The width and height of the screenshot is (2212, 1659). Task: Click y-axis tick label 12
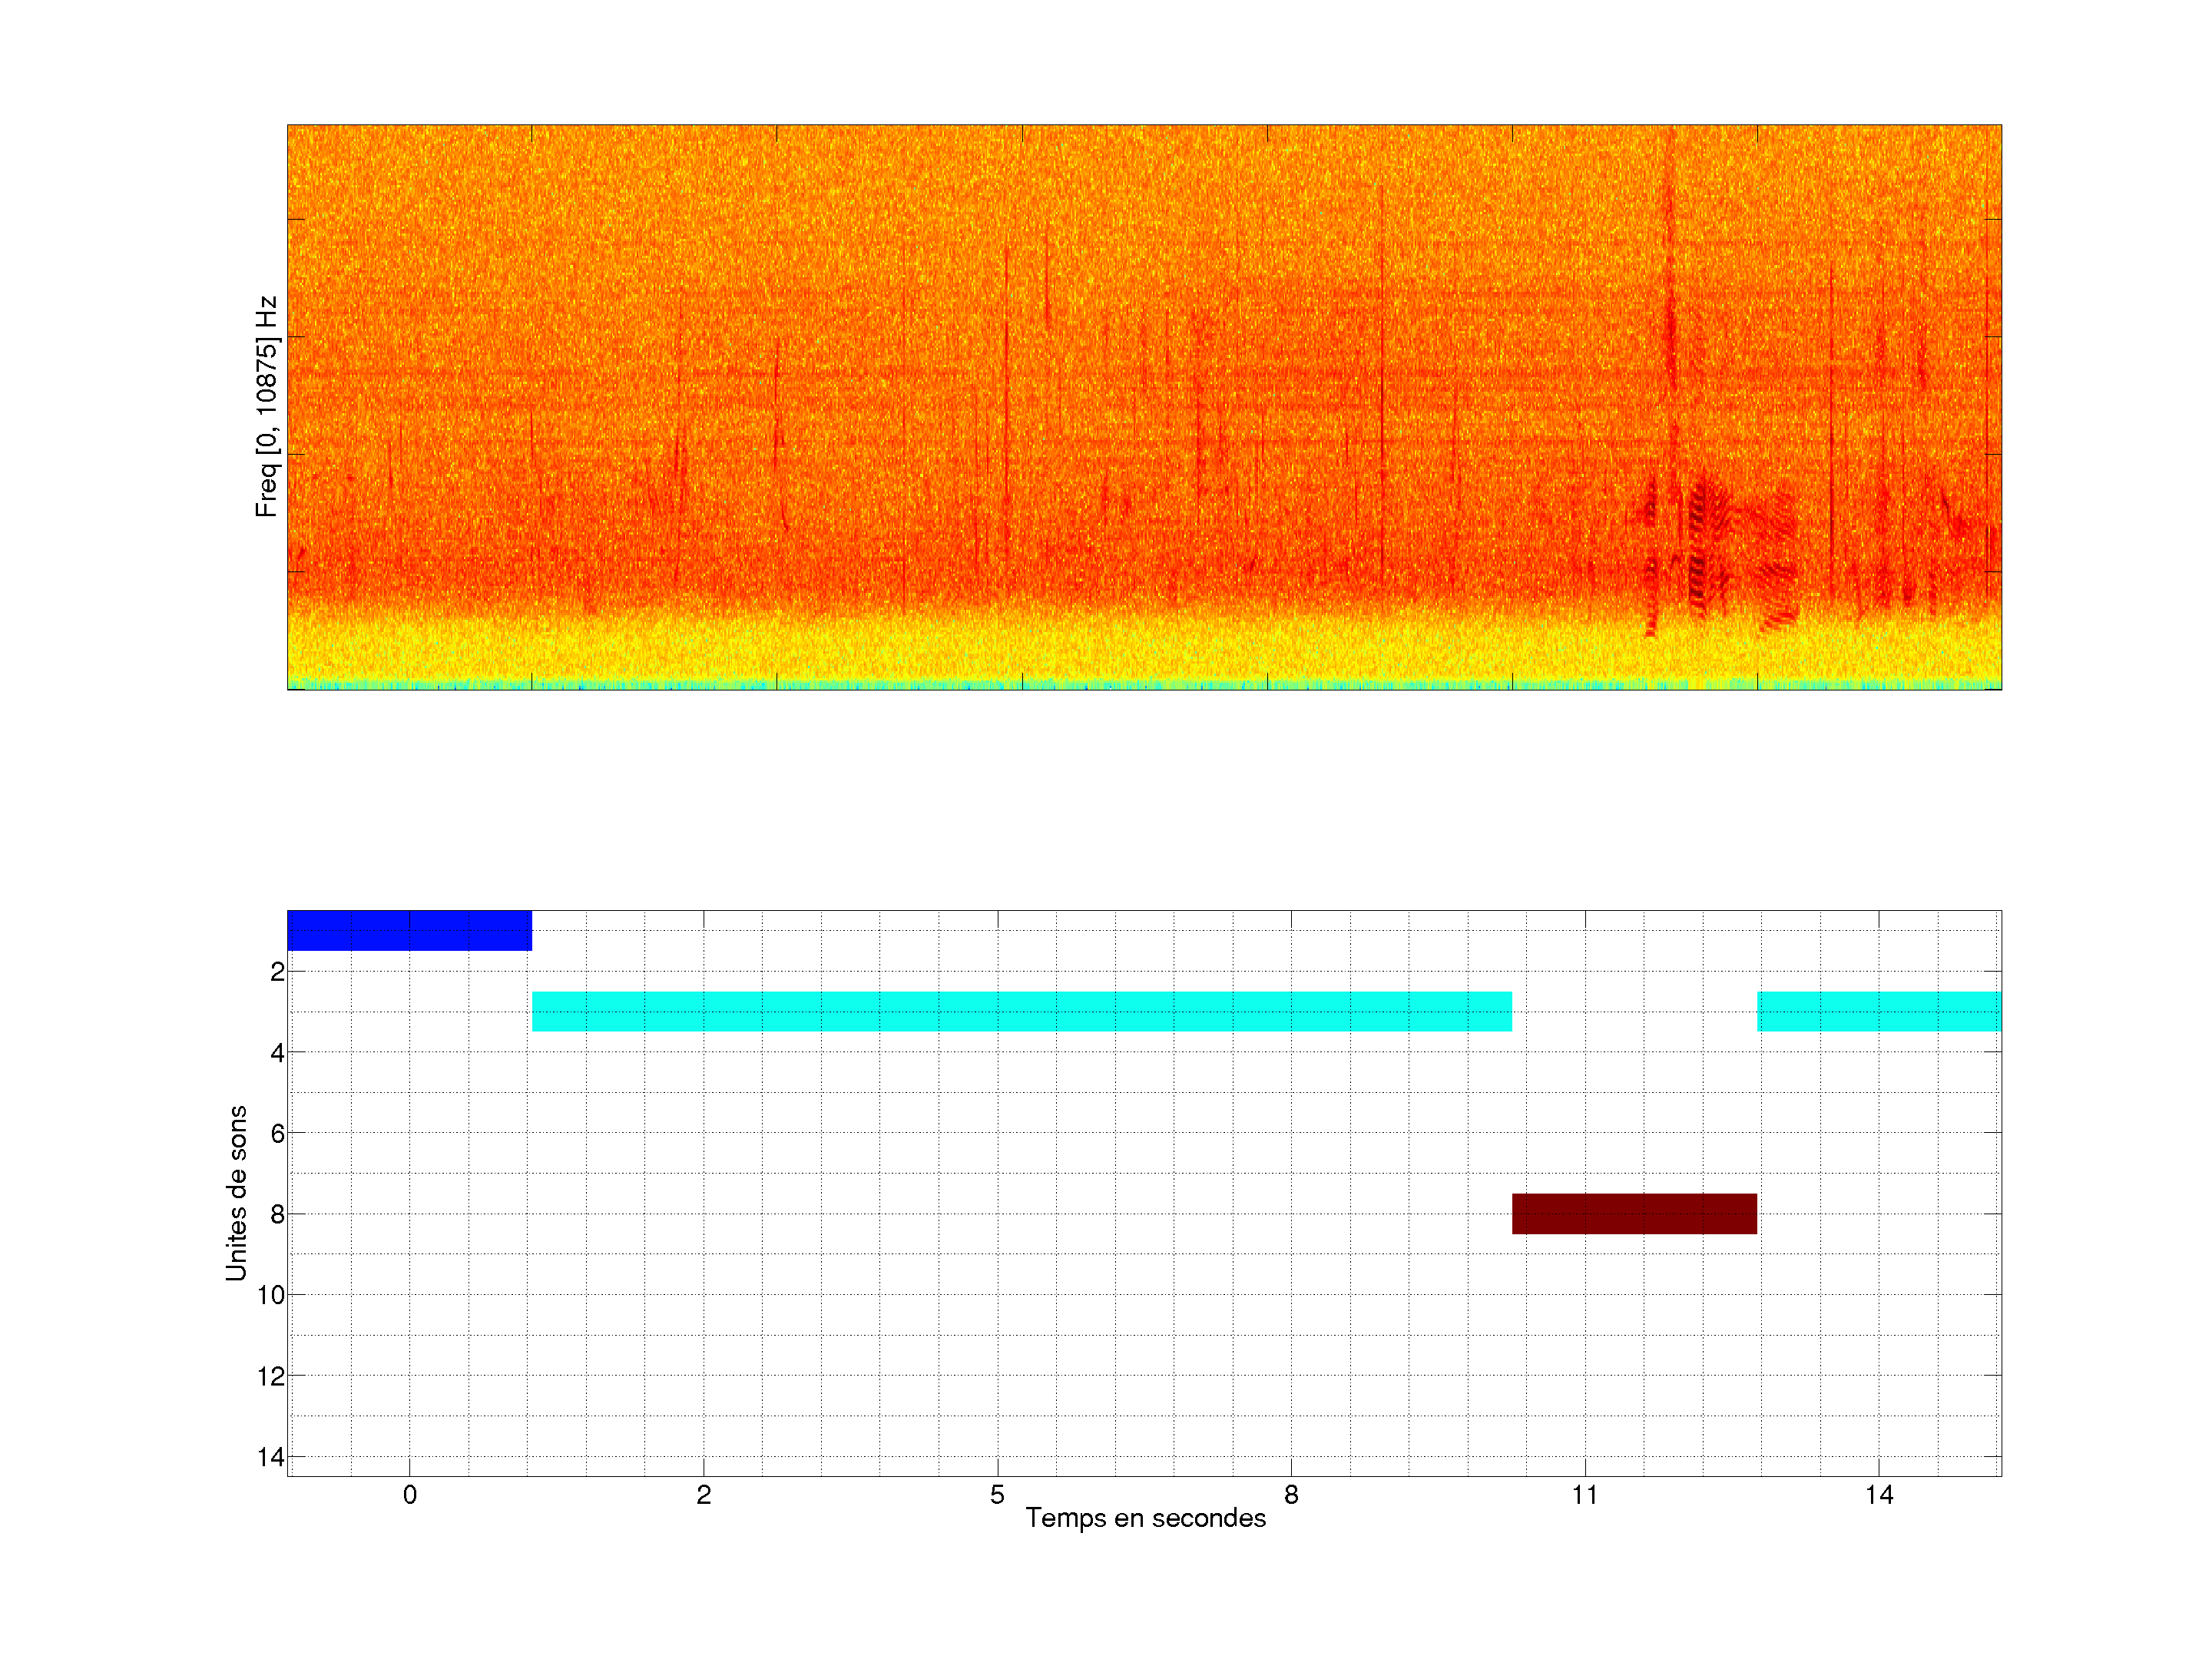click(x=271, y=1376)
